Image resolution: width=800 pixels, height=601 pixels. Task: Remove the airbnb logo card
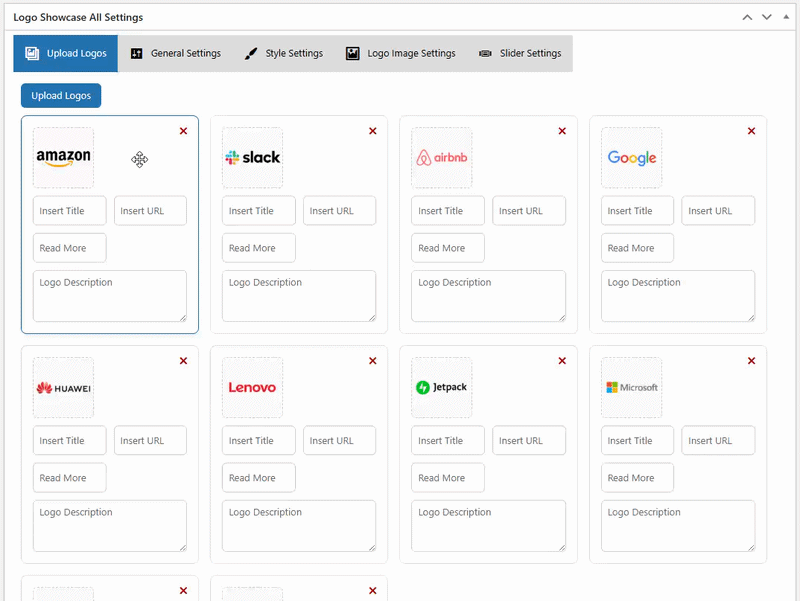click(562, 131)
